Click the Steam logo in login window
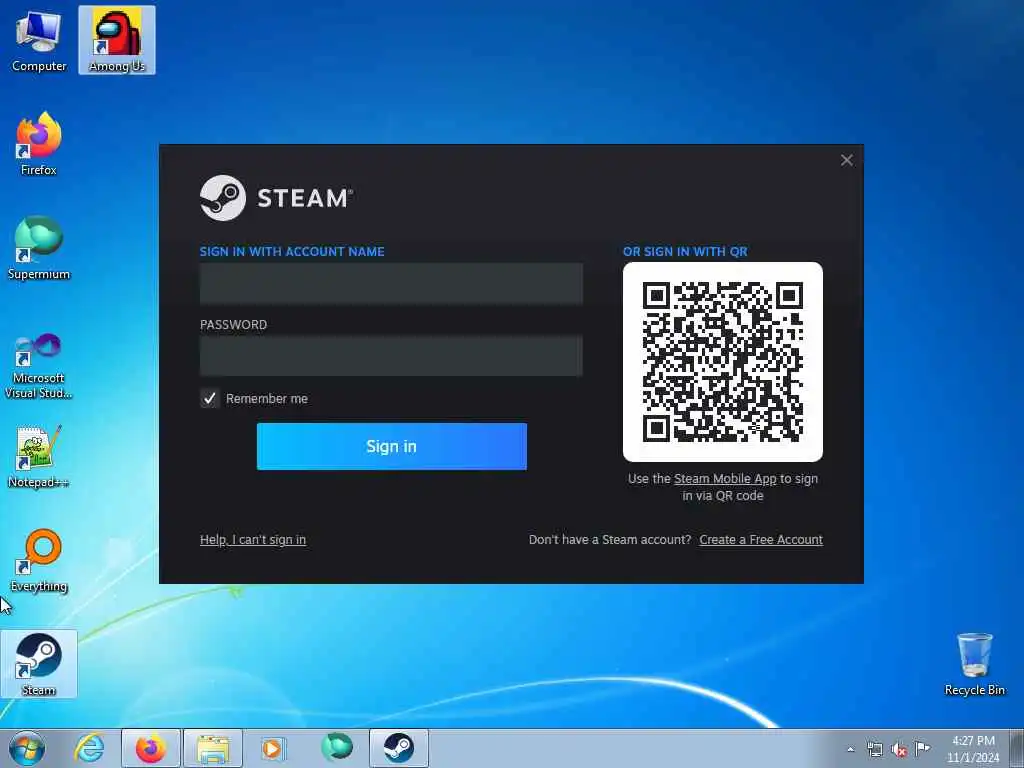 click(x=276, y=198)
